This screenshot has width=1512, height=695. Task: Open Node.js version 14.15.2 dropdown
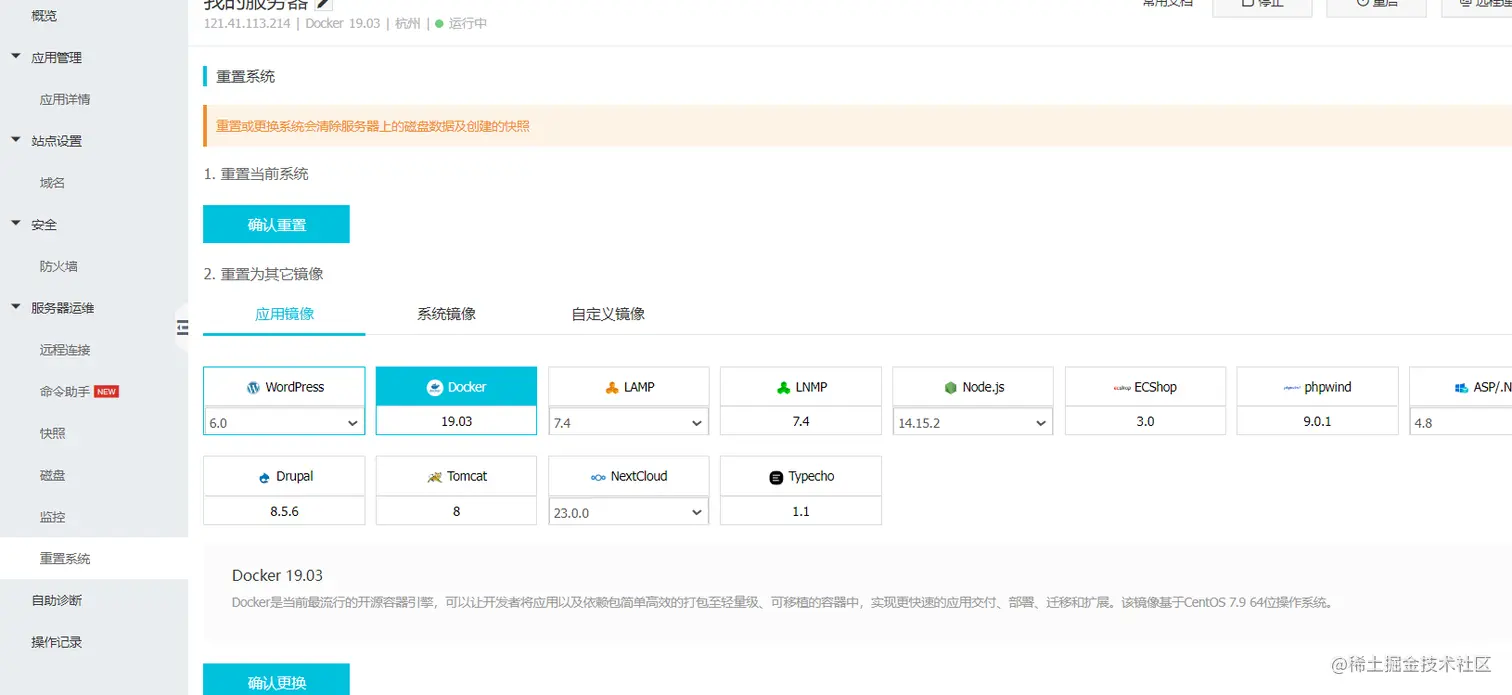pos(973,423)
